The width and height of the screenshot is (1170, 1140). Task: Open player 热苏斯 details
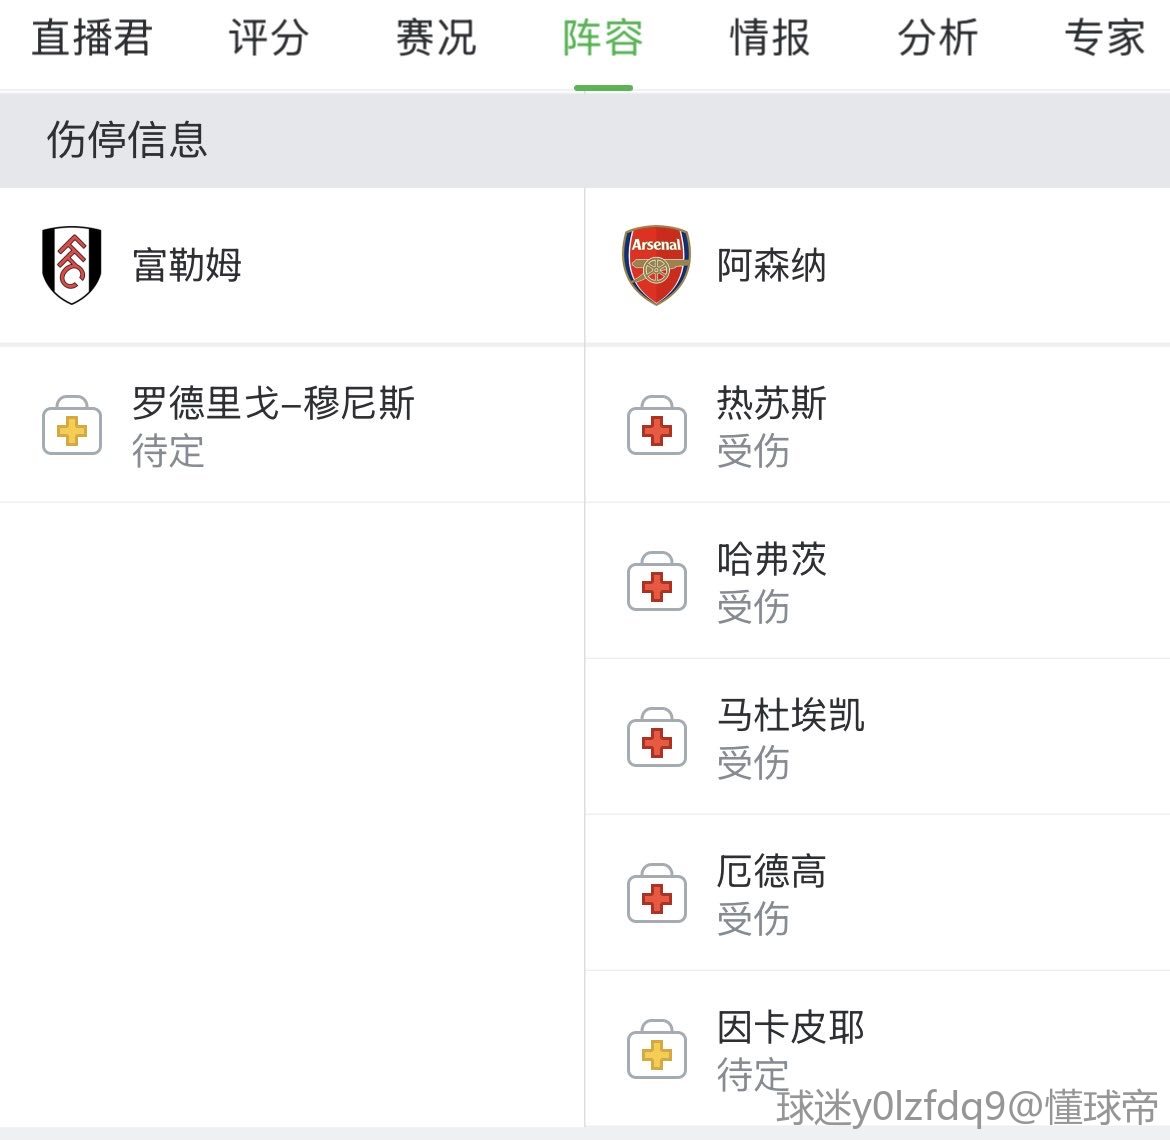click(x=771, y=404)
